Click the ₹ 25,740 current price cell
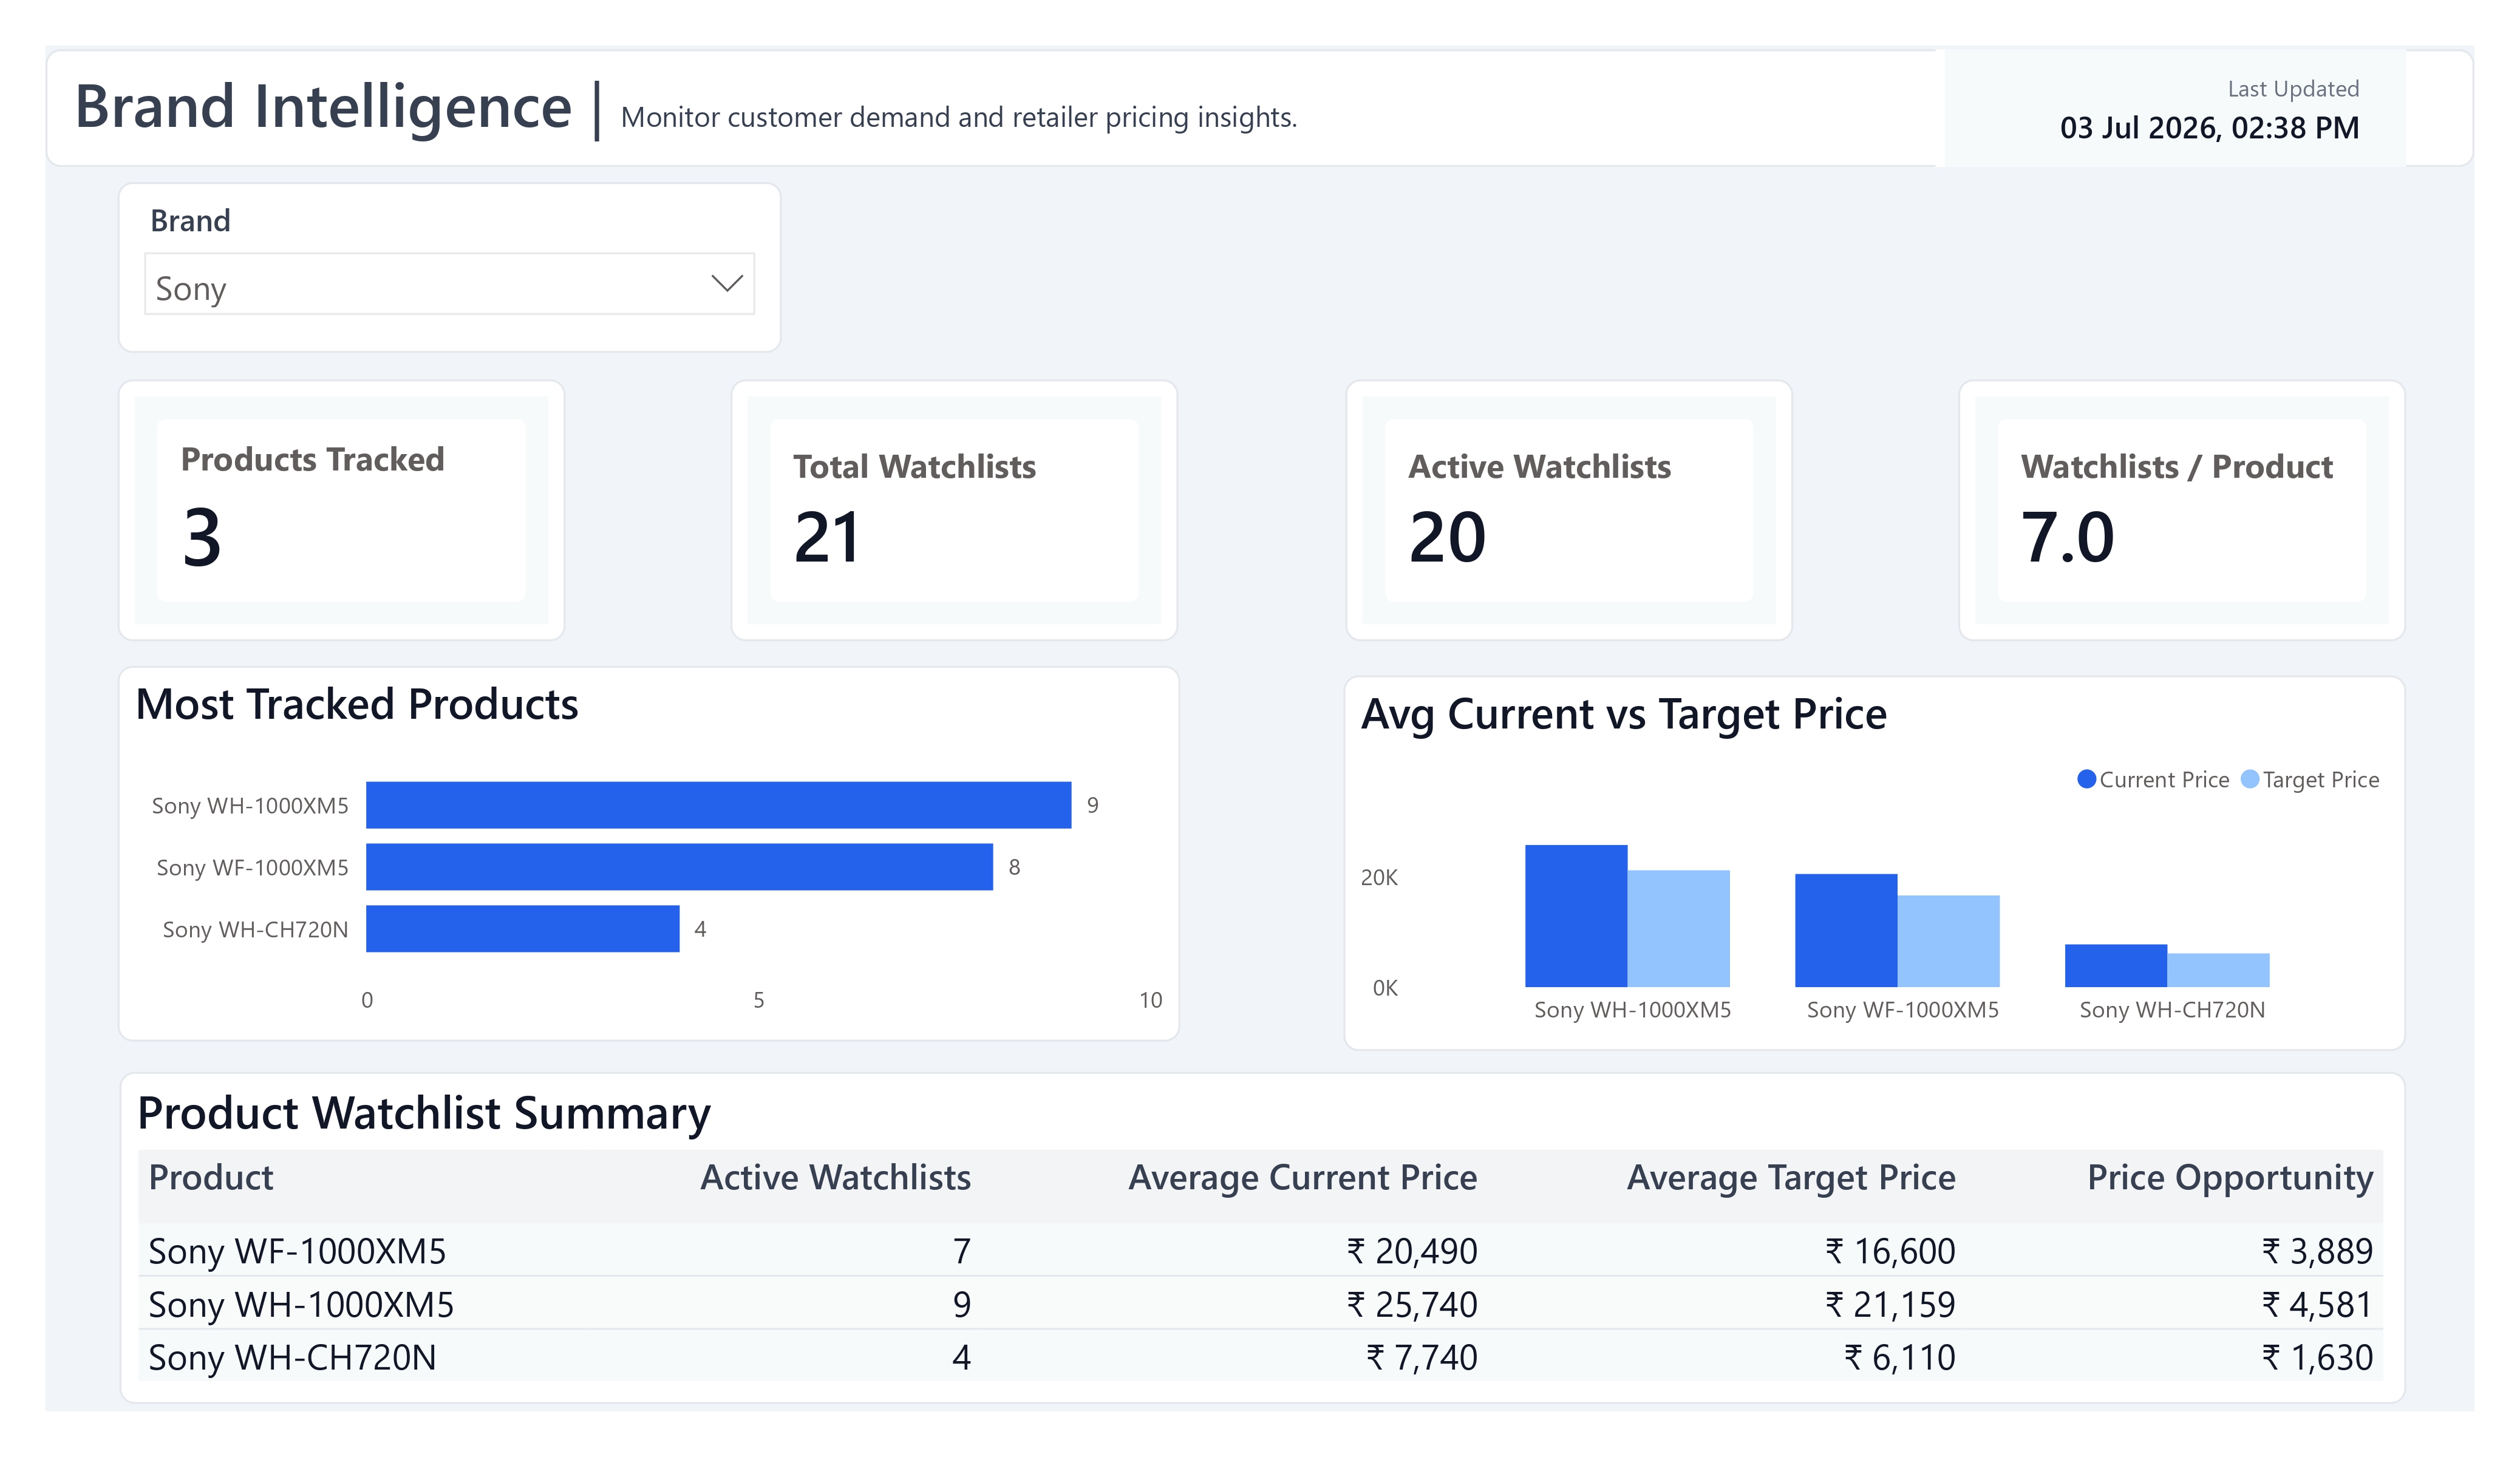Image resolution: width=2520 pixels, height=1457 pixels. (x=1411, y=1304)
